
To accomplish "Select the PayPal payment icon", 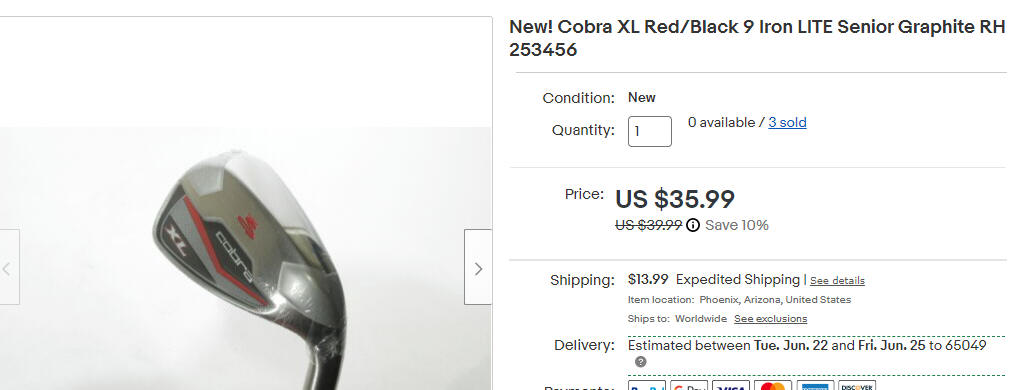I will point(647,385).
